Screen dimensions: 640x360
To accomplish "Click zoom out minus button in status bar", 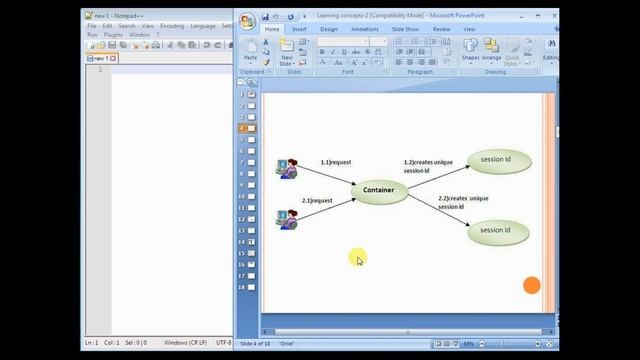I will 482,344.
